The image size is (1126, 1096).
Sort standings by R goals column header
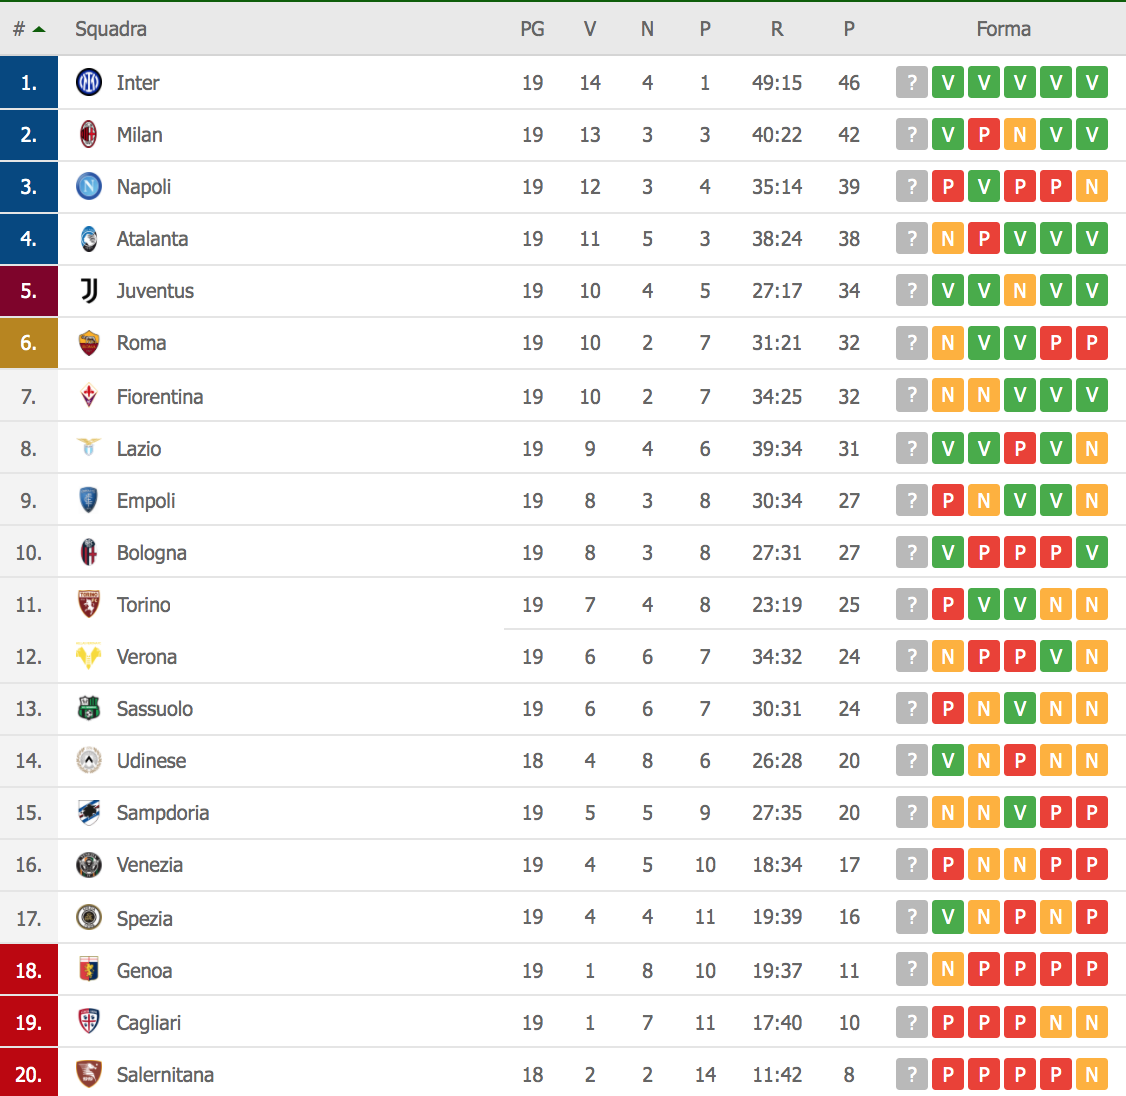(777, 29)
